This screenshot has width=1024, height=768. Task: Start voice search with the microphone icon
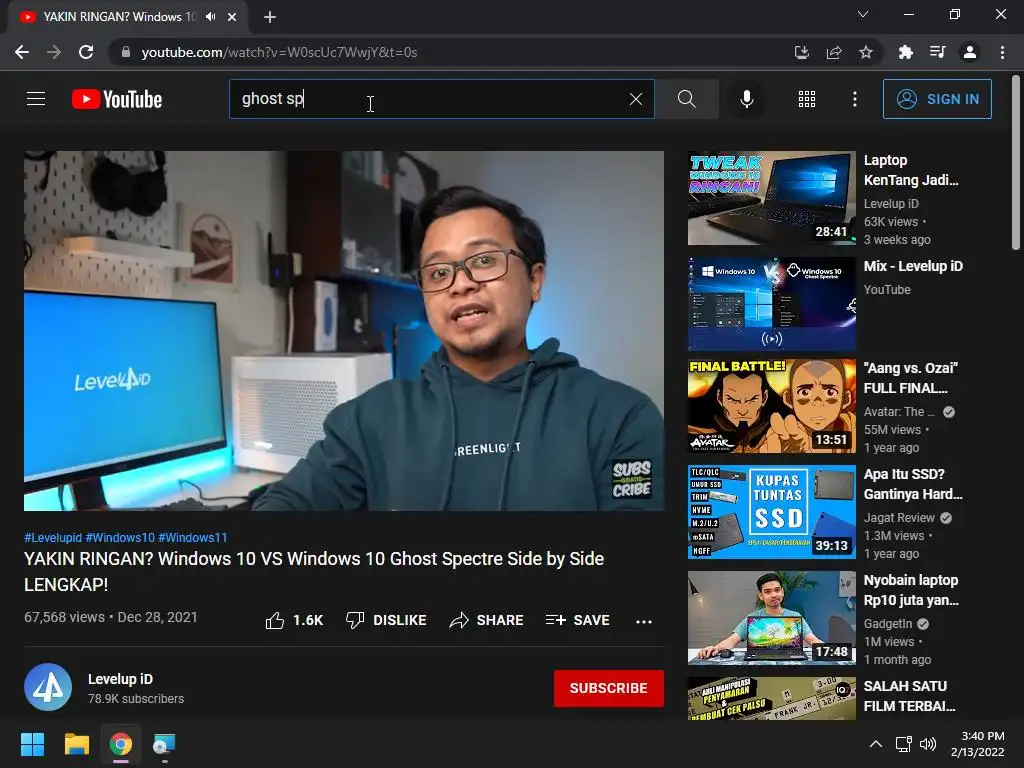click(x=746, y=99)
